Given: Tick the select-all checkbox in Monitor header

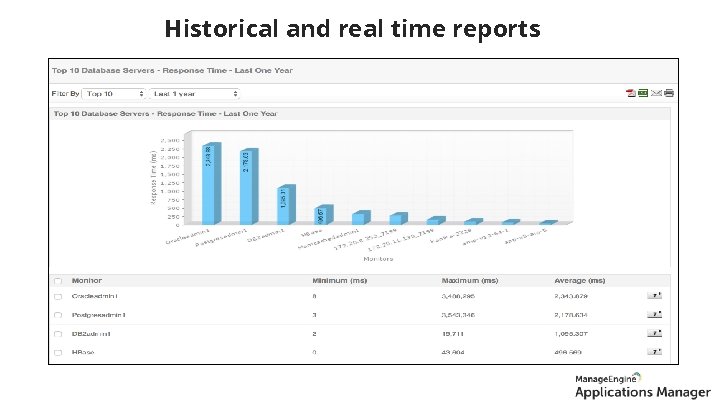Looking at the screenshot, I should coord(58,281).
